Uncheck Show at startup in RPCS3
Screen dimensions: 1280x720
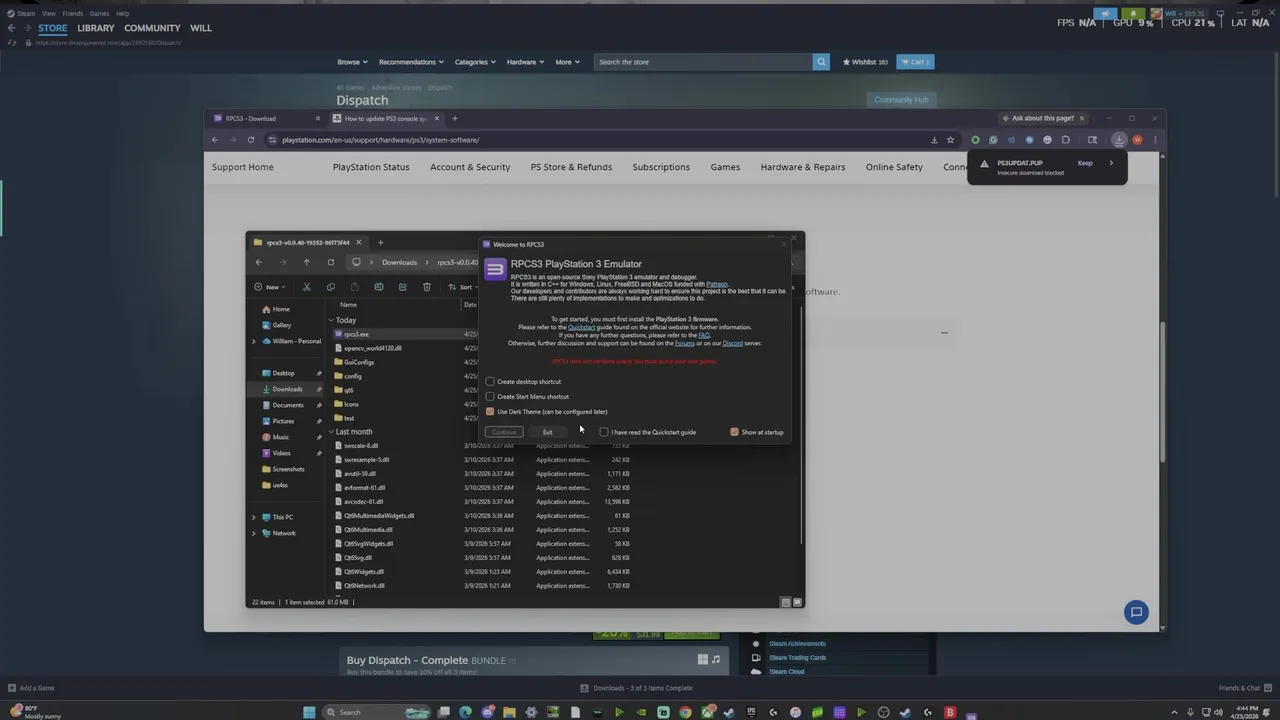click(734, 432)
